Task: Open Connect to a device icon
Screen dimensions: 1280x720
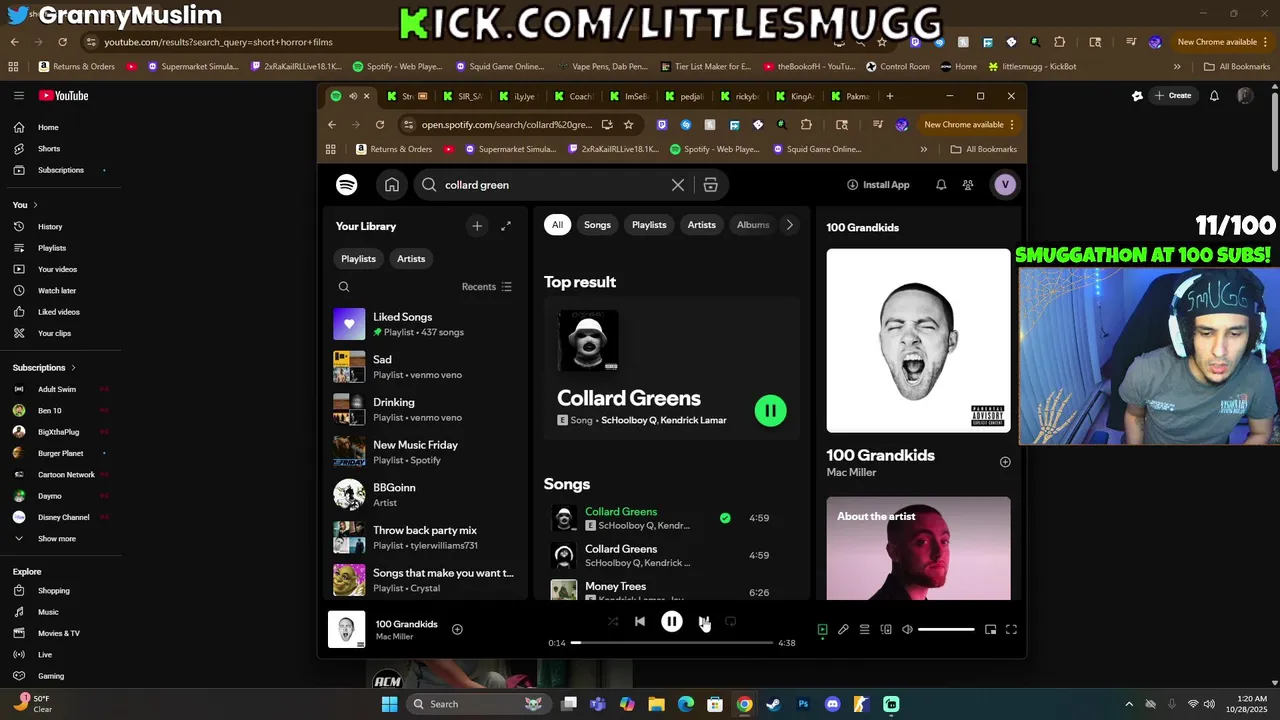Action: (x=886, y=630)
